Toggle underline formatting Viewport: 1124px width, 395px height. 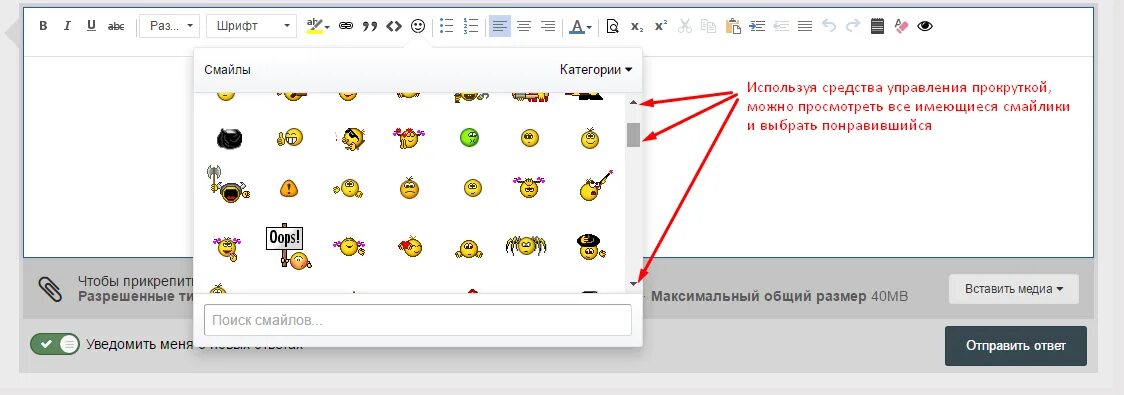(x=91, y=27)
